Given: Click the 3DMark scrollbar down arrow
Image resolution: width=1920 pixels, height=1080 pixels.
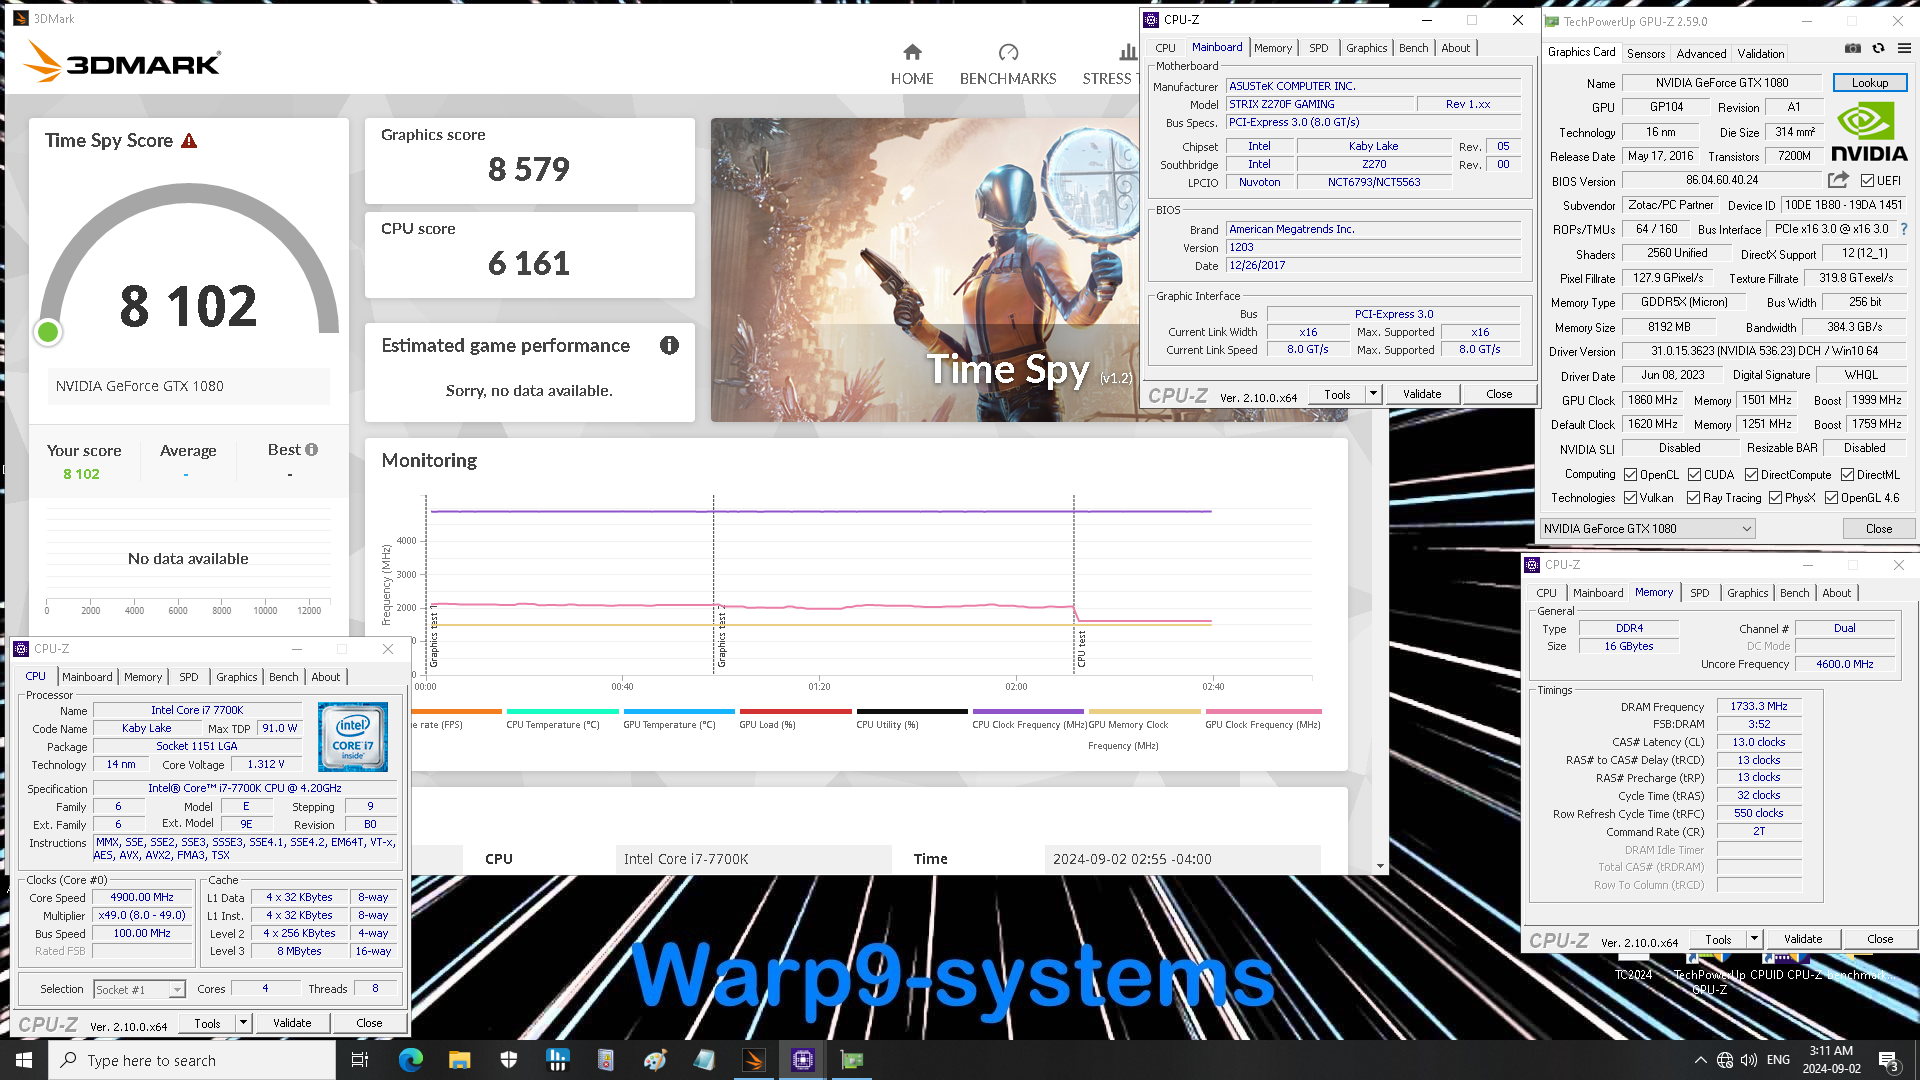Looking at the screenshot, I should [1380, 866].
